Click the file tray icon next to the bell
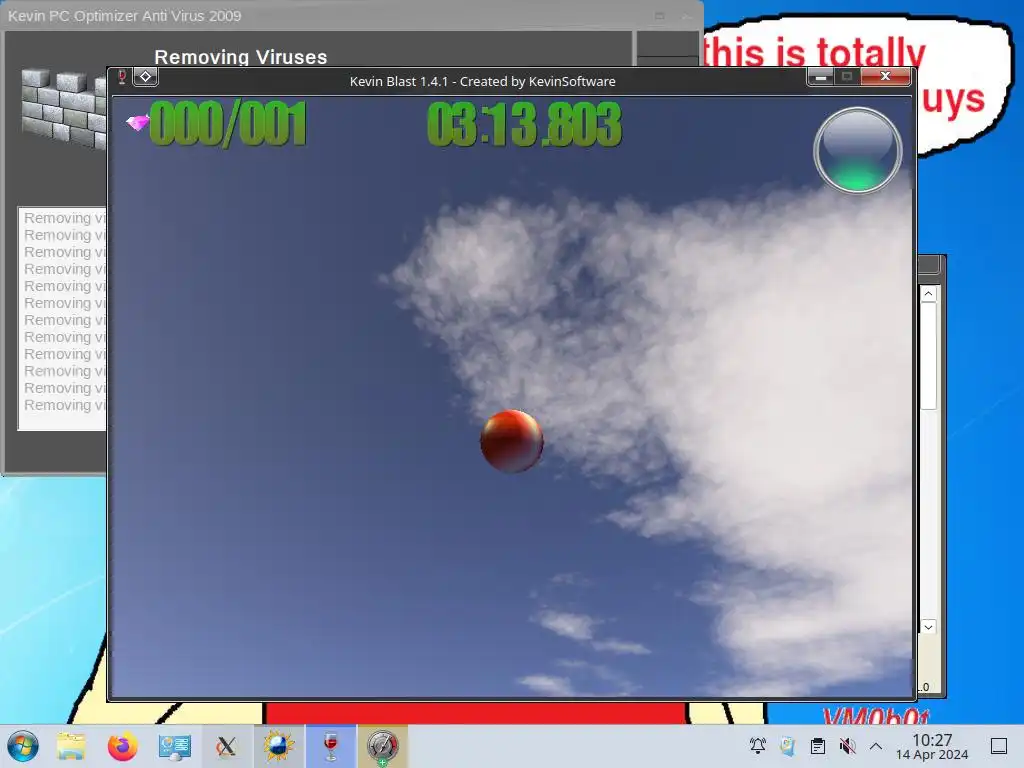 click(788, 746)
